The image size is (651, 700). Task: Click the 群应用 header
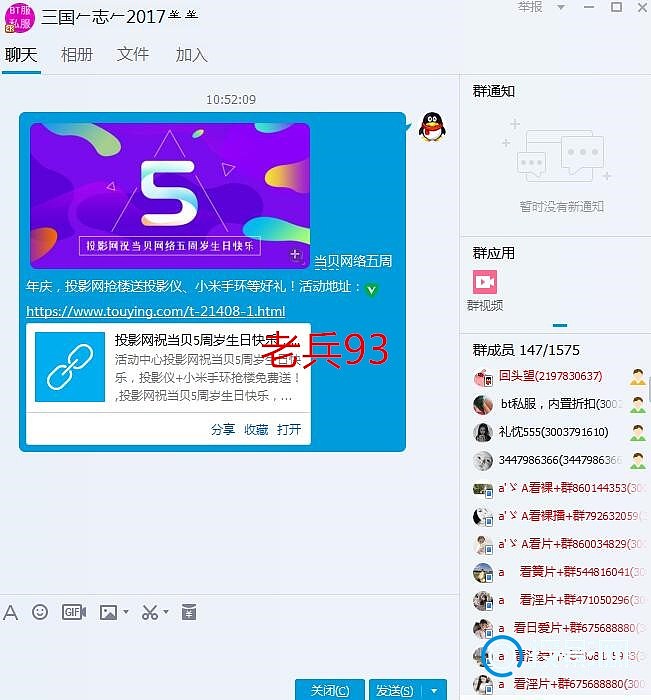[x=494, y=253]
